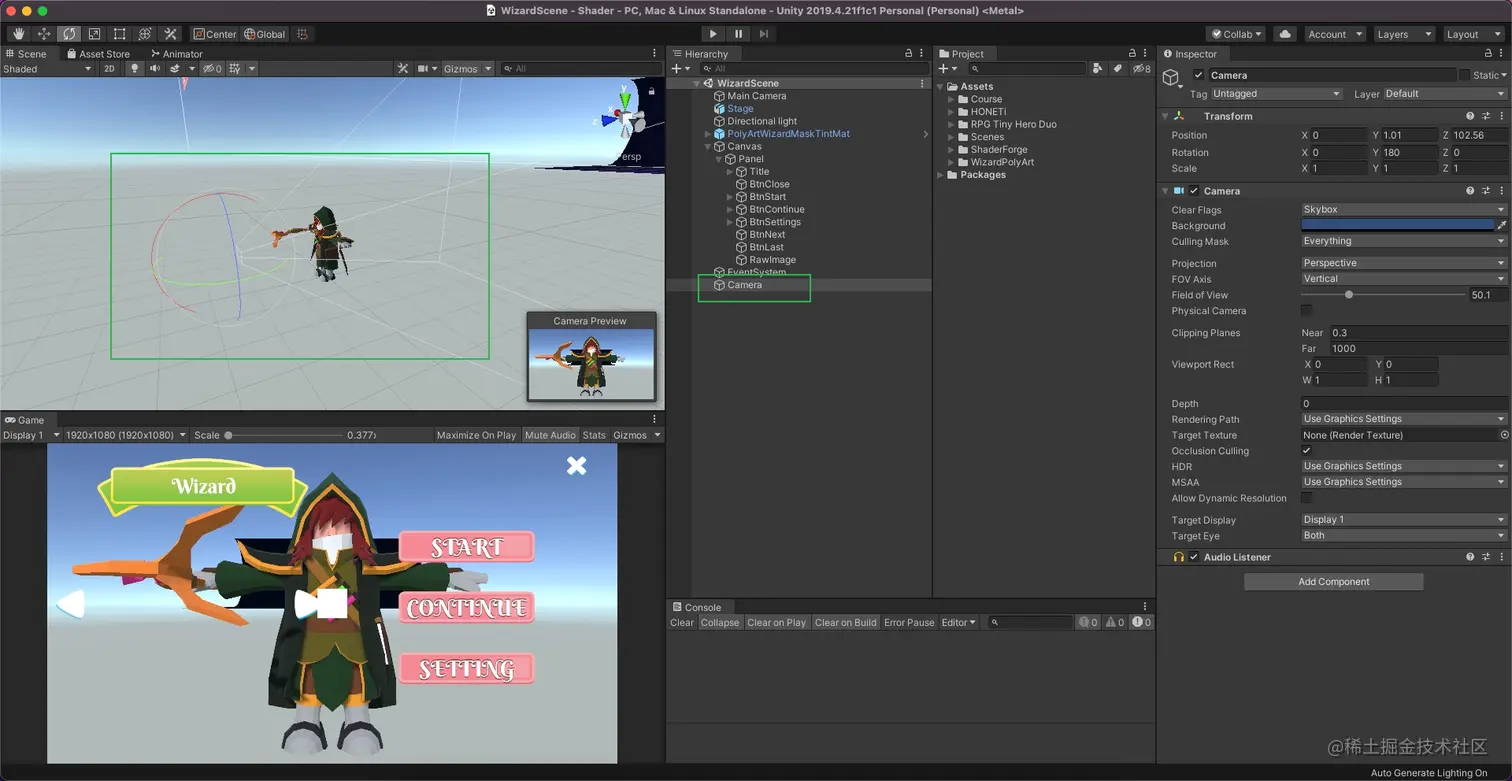Open the Projection dropdown
This screenshot has width=1512, height=781.
click(x=1404, y=263)
